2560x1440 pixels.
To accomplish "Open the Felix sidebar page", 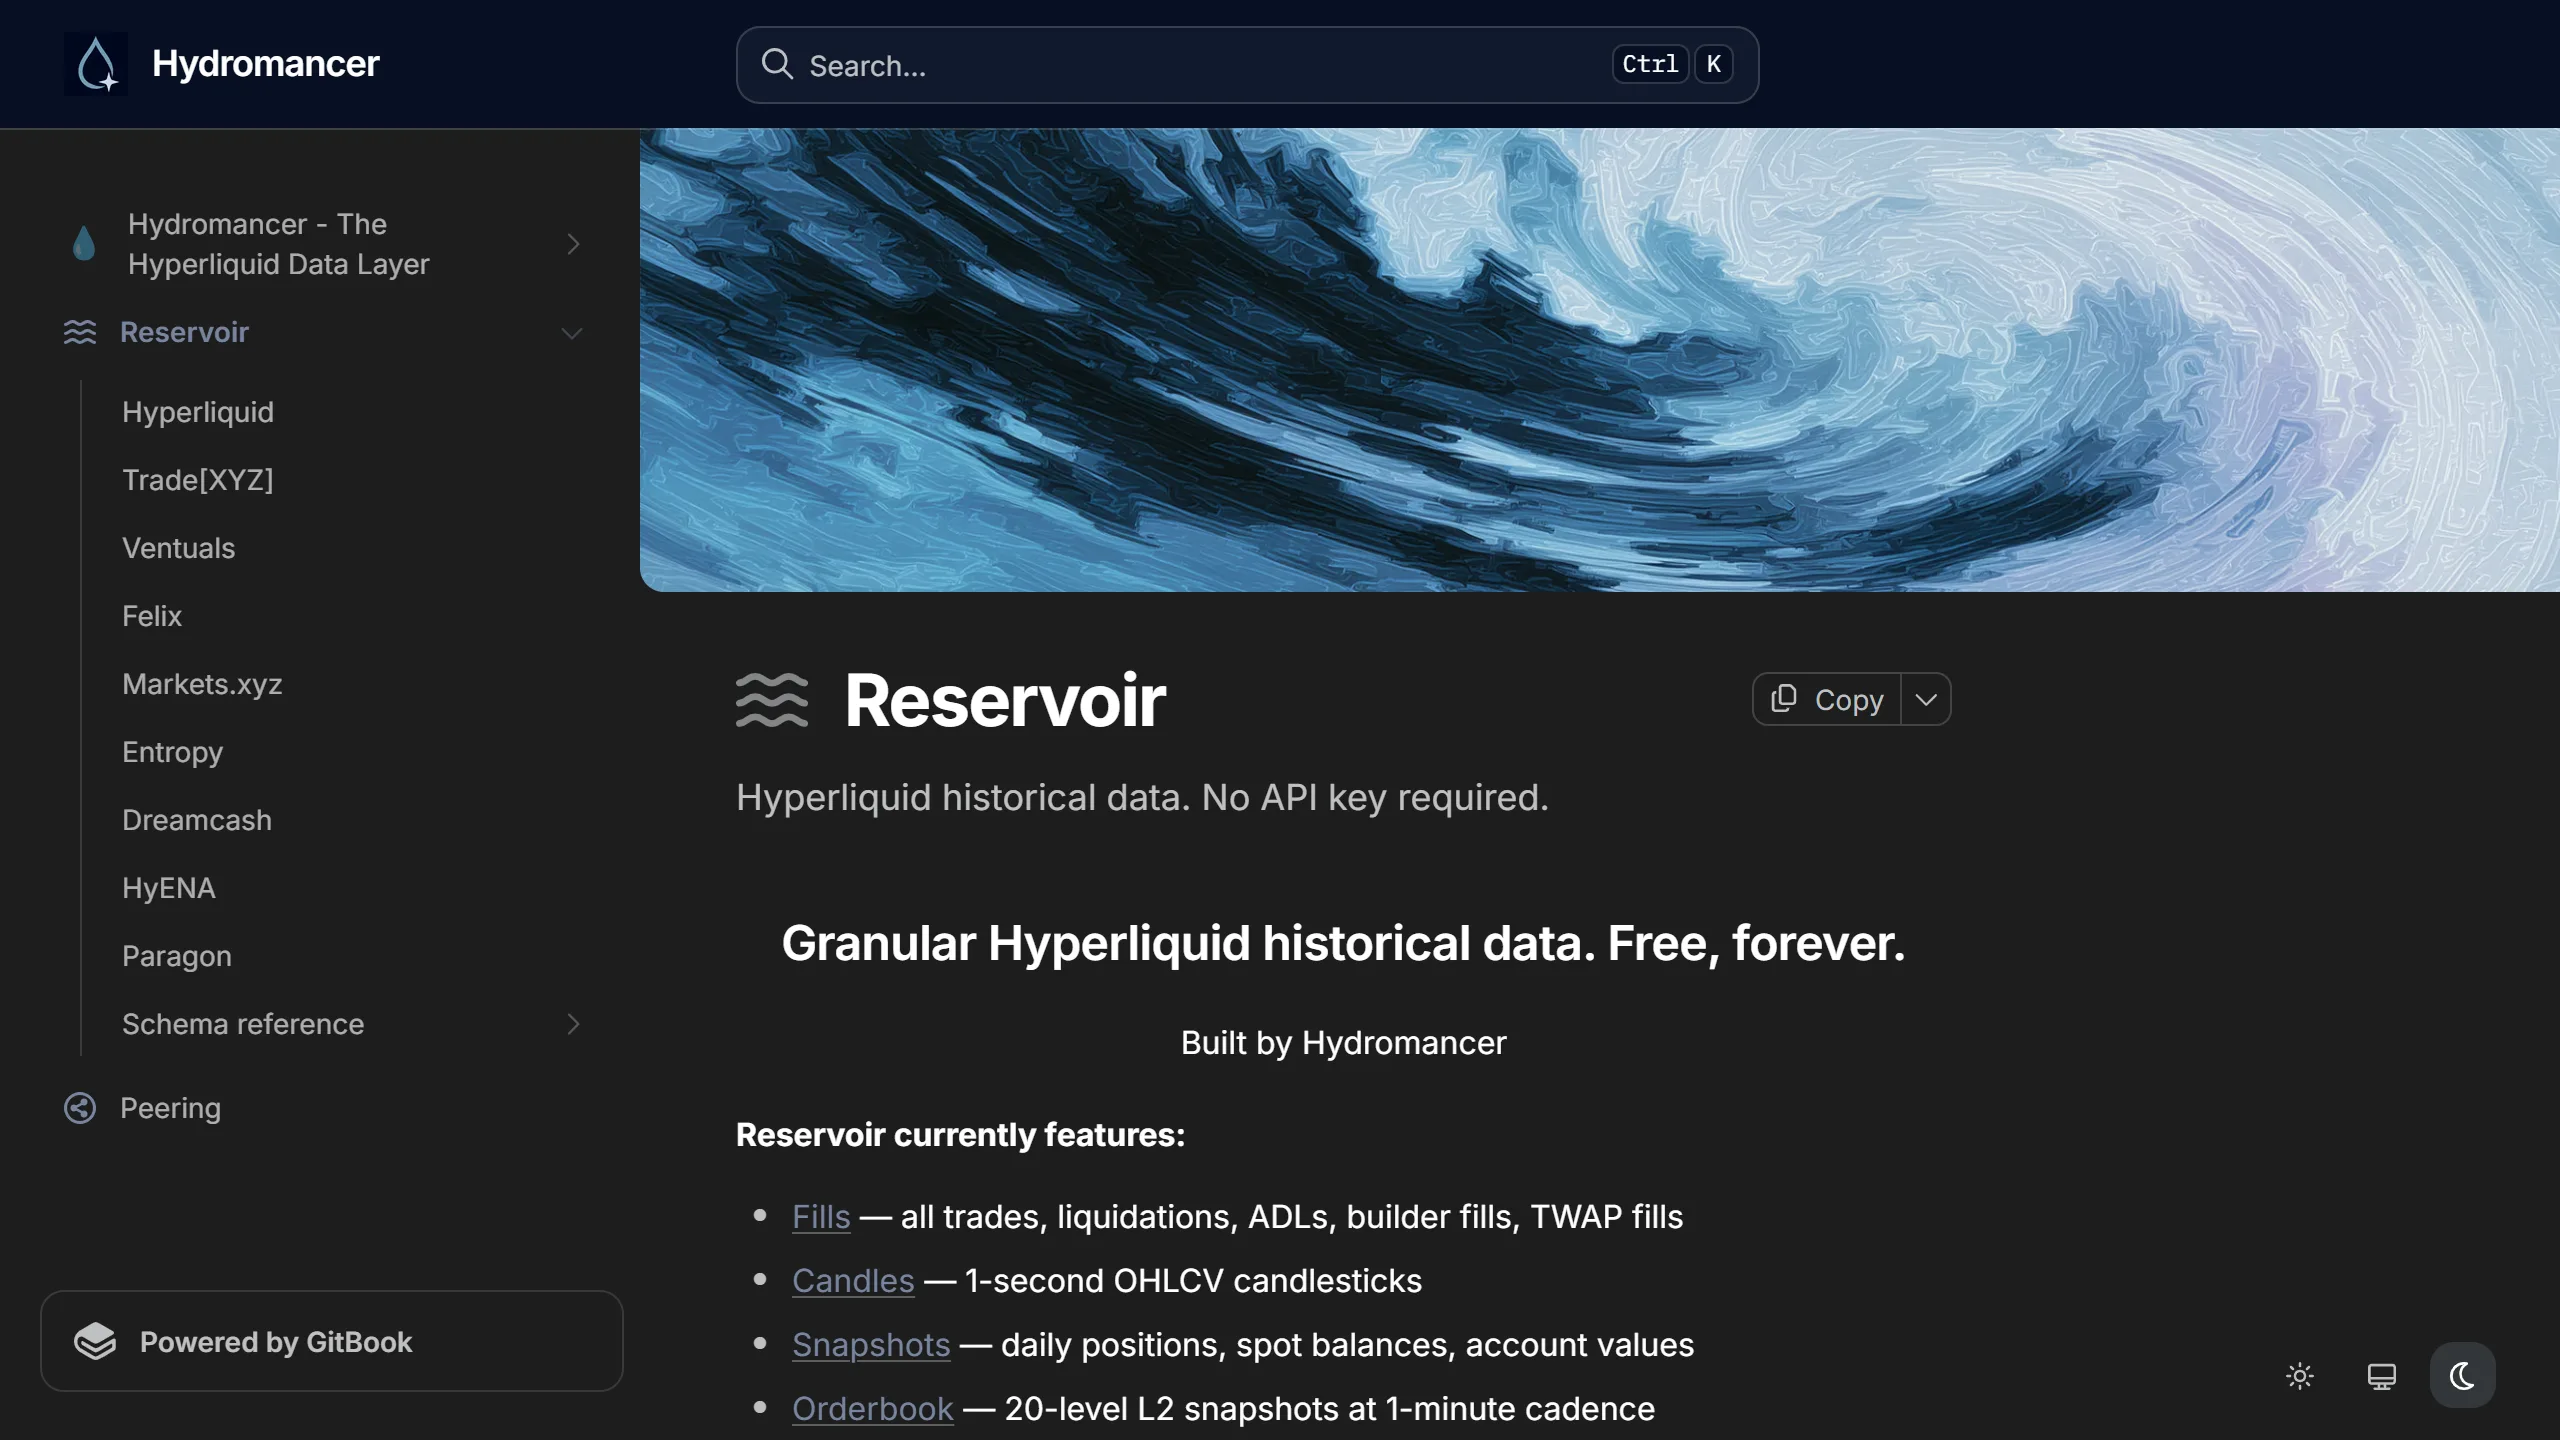I will pos(152,616).
